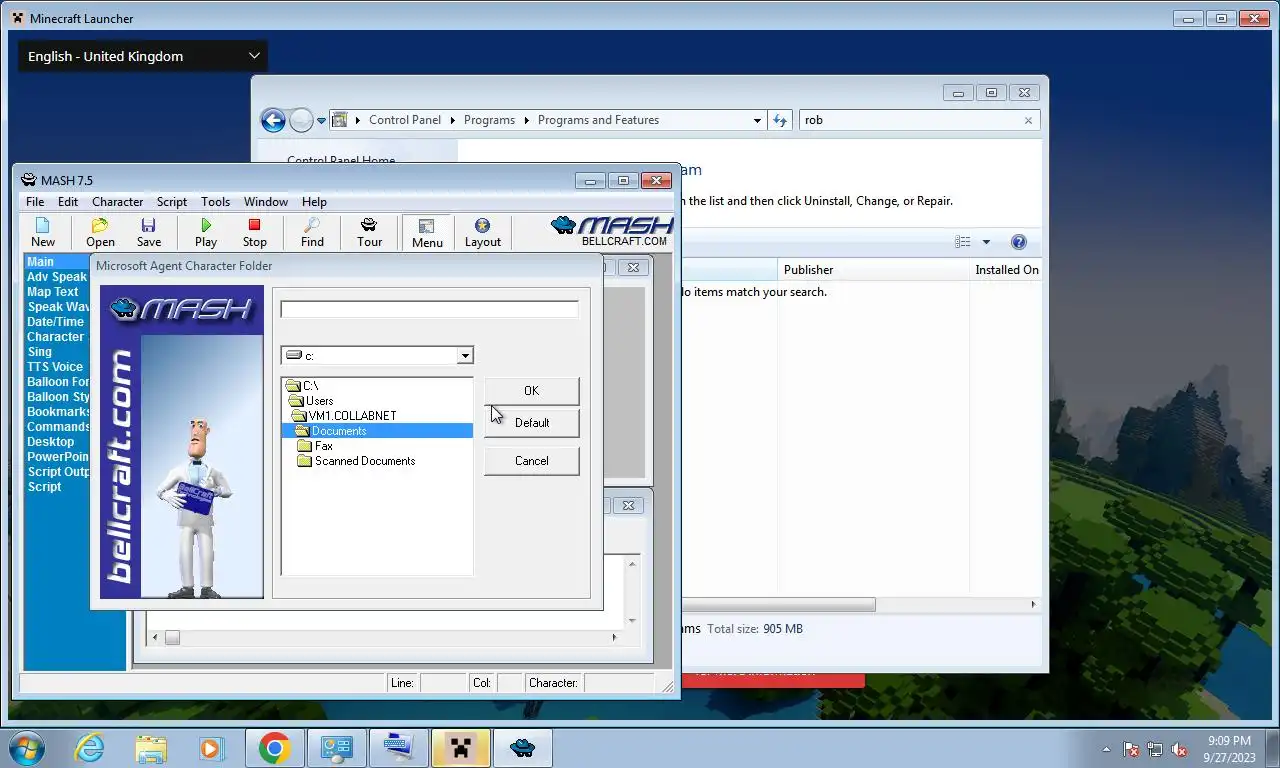Click Control Panel breadcrumb segment
Viewport: 1280px width, 768px height.
click(405, 120)
